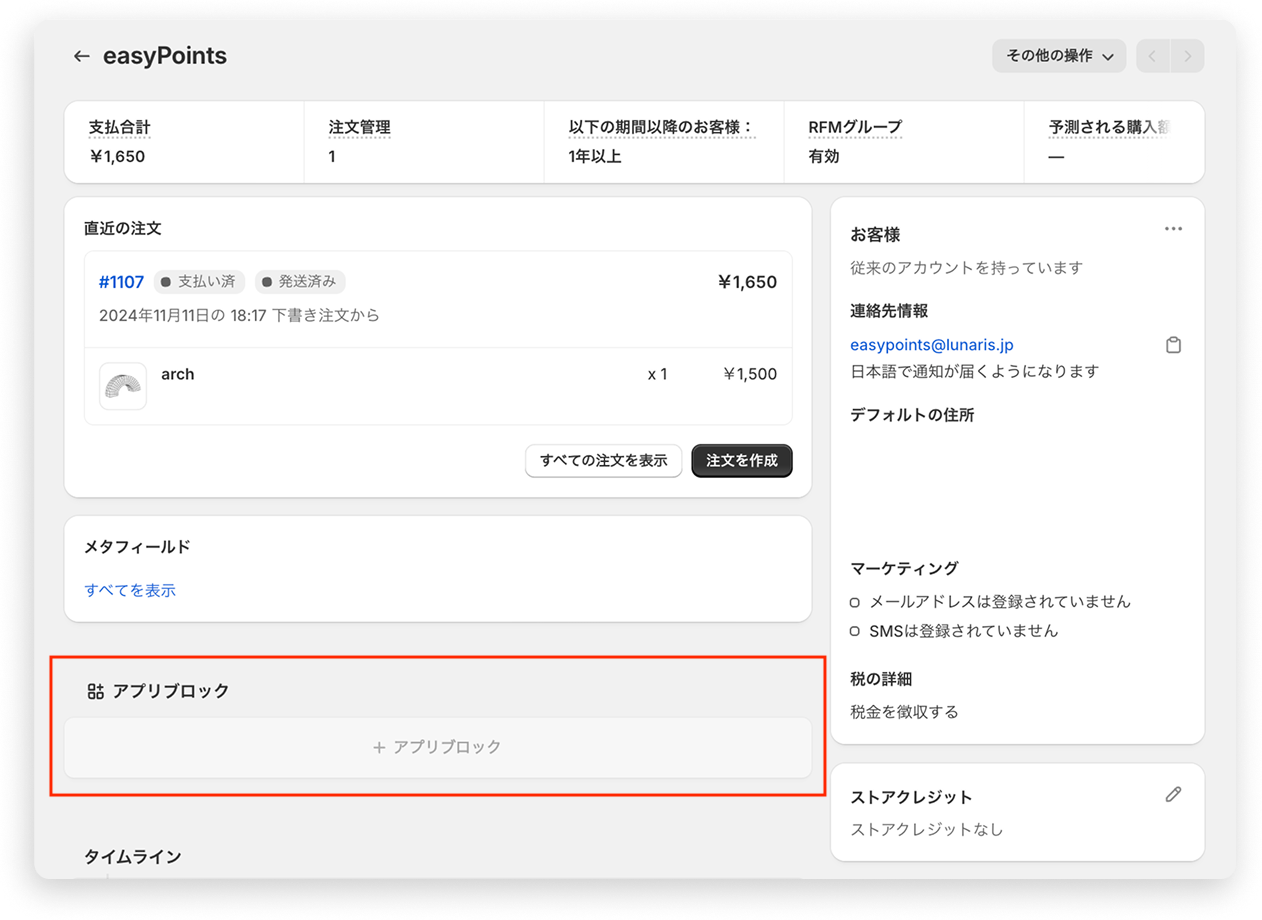The image size is (1262, 920).
Task: Click the アプリブロック heading grid icon
Action: (96, 691)
